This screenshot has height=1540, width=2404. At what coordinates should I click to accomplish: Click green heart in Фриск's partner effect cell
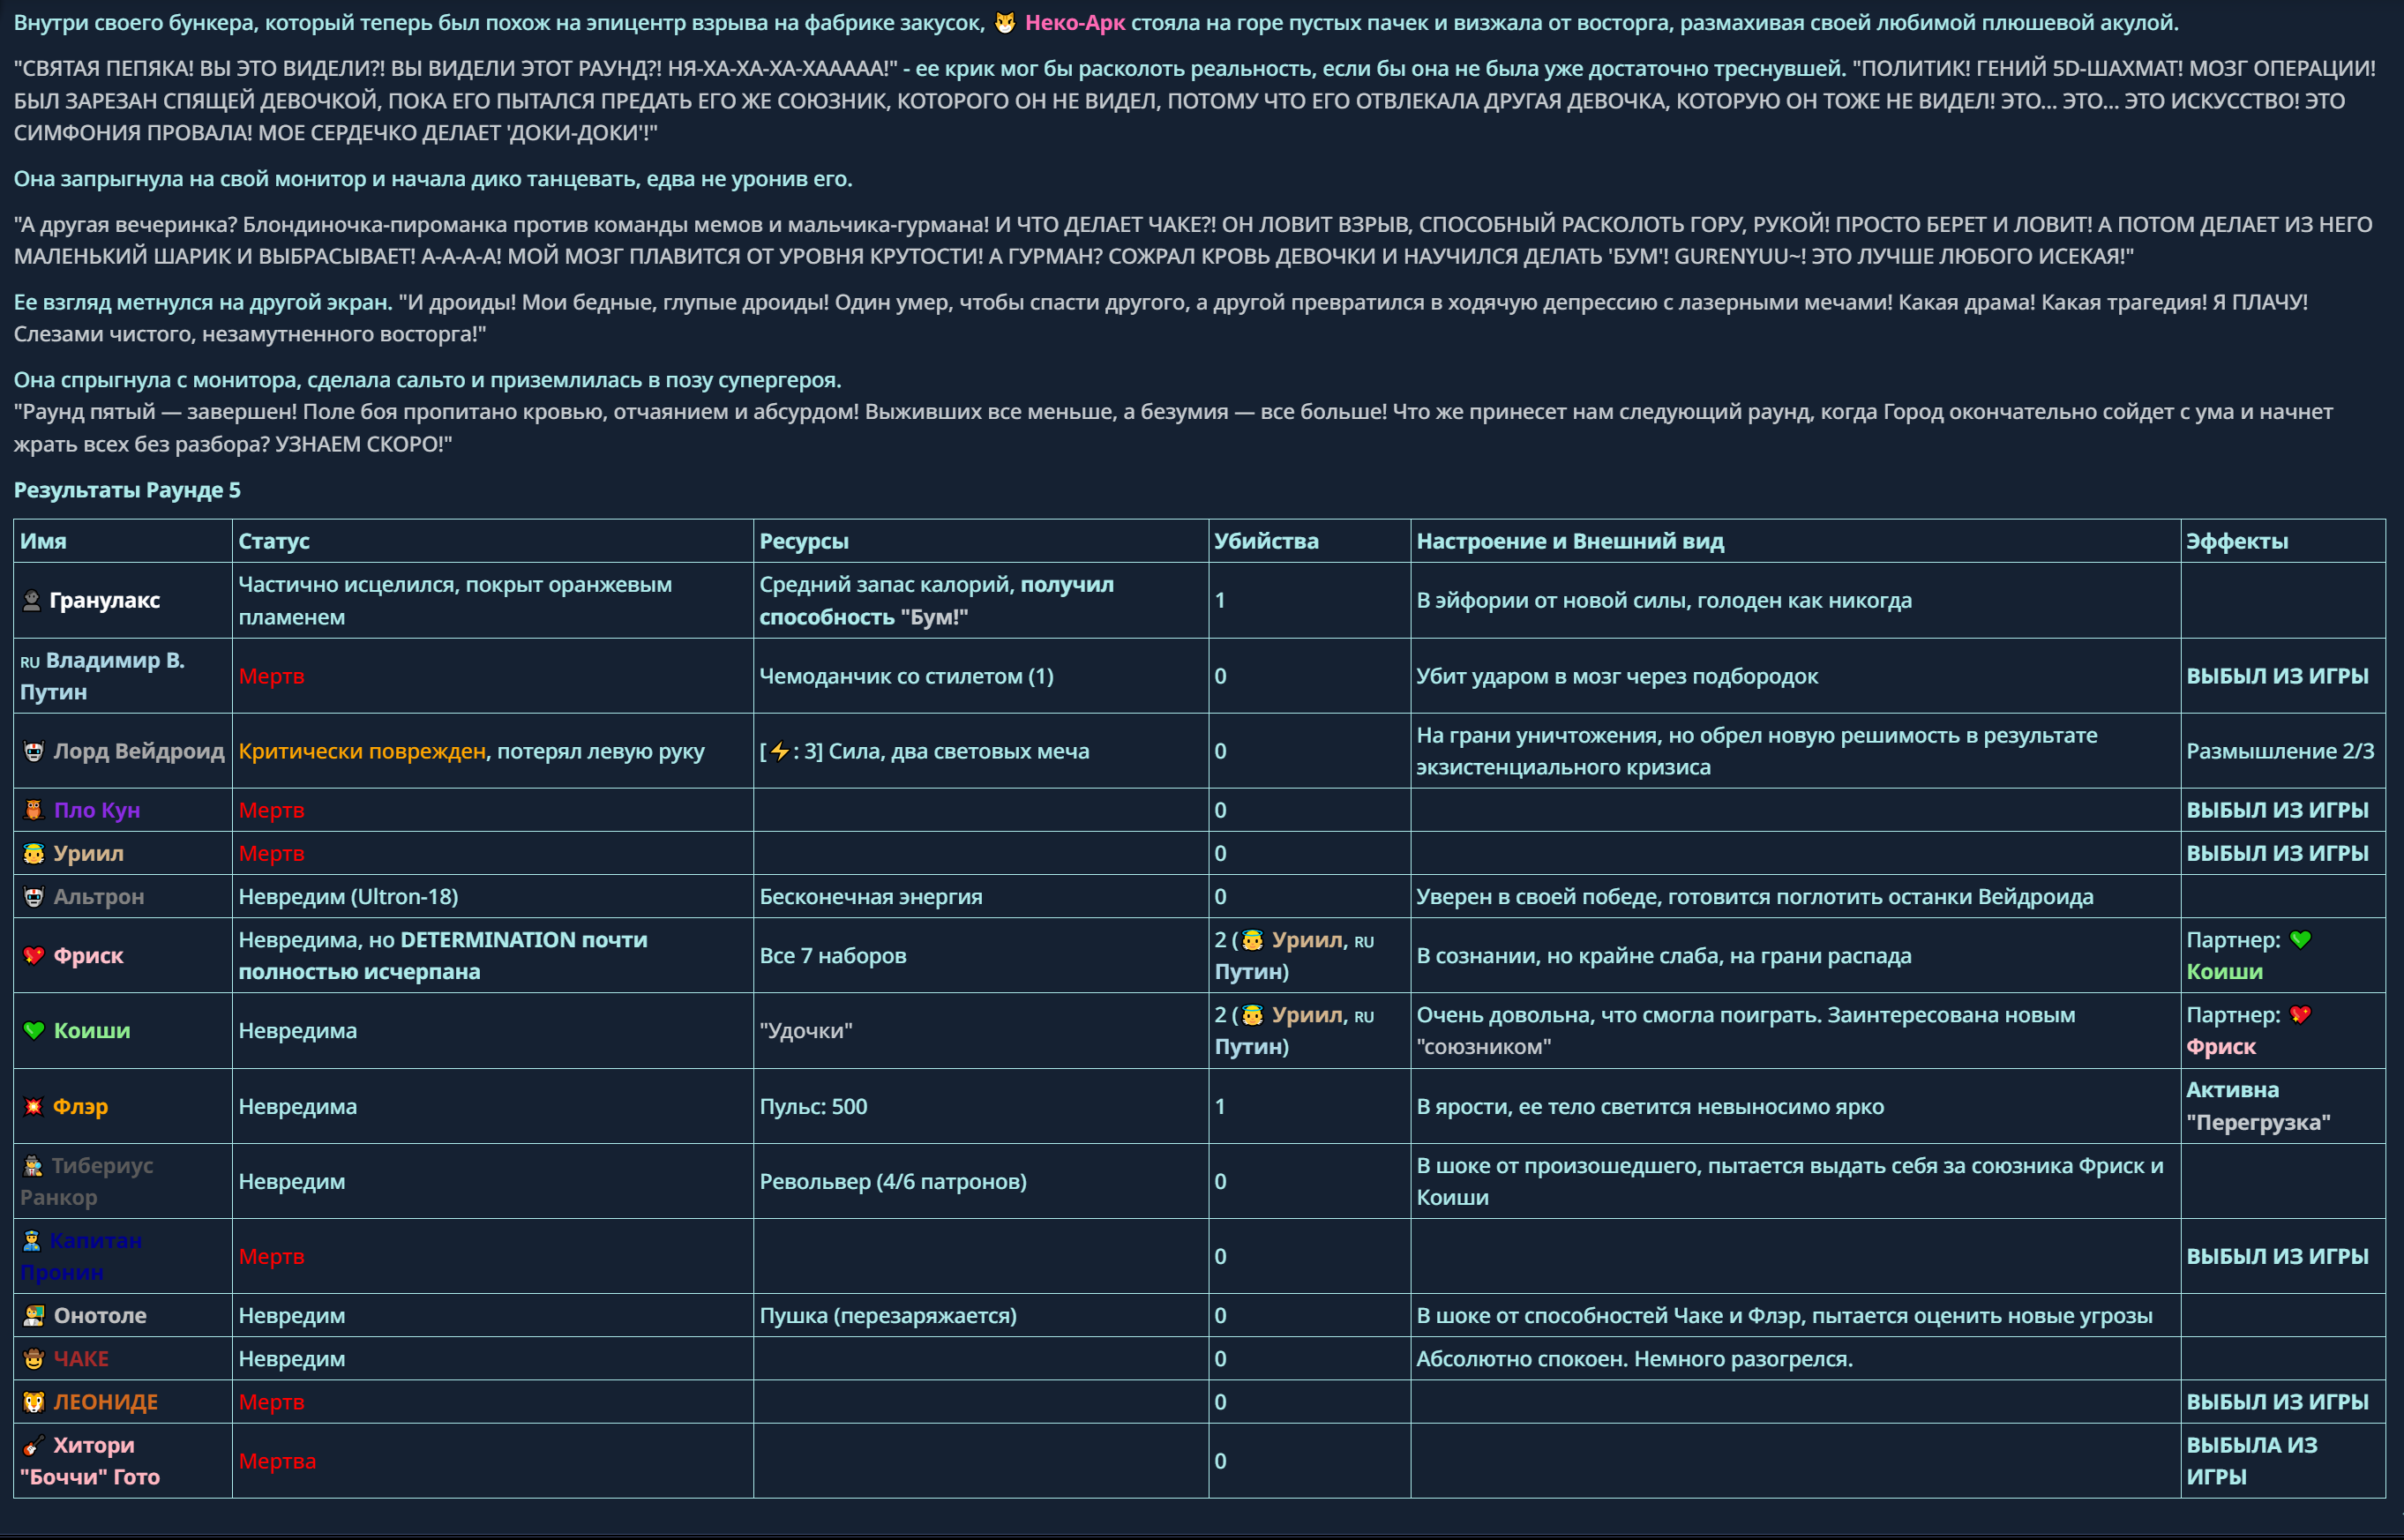click(x=2300, y=939)
